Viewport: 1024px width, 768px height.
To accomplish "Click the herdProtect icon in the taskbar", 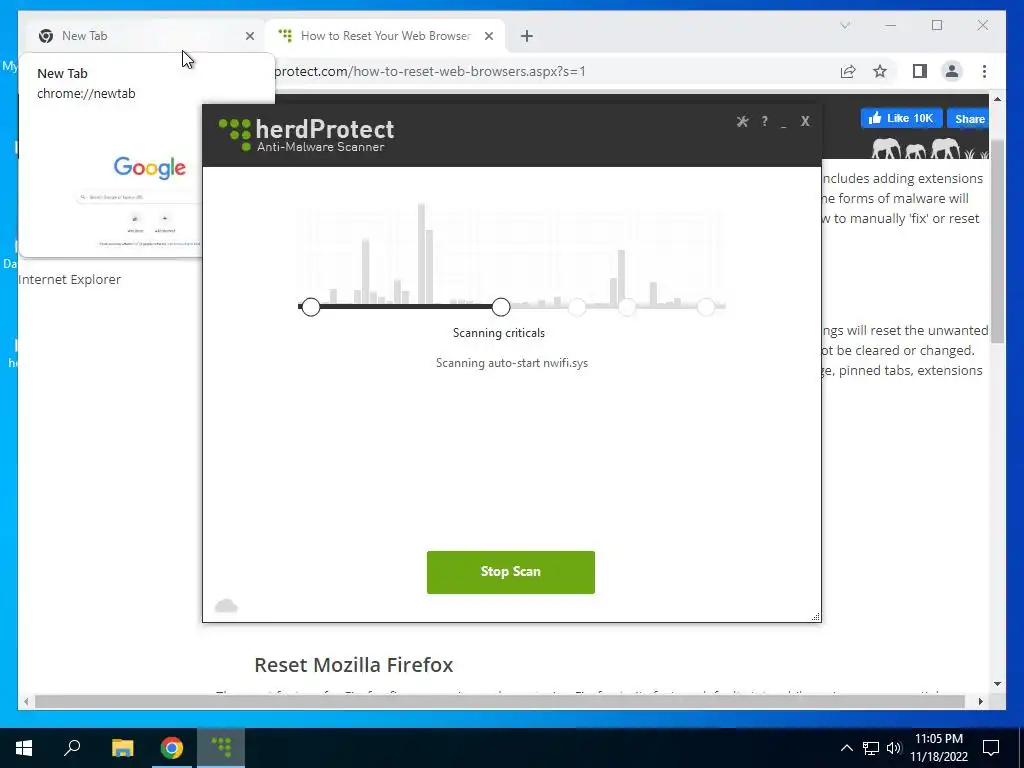I will tap(221, 748).
